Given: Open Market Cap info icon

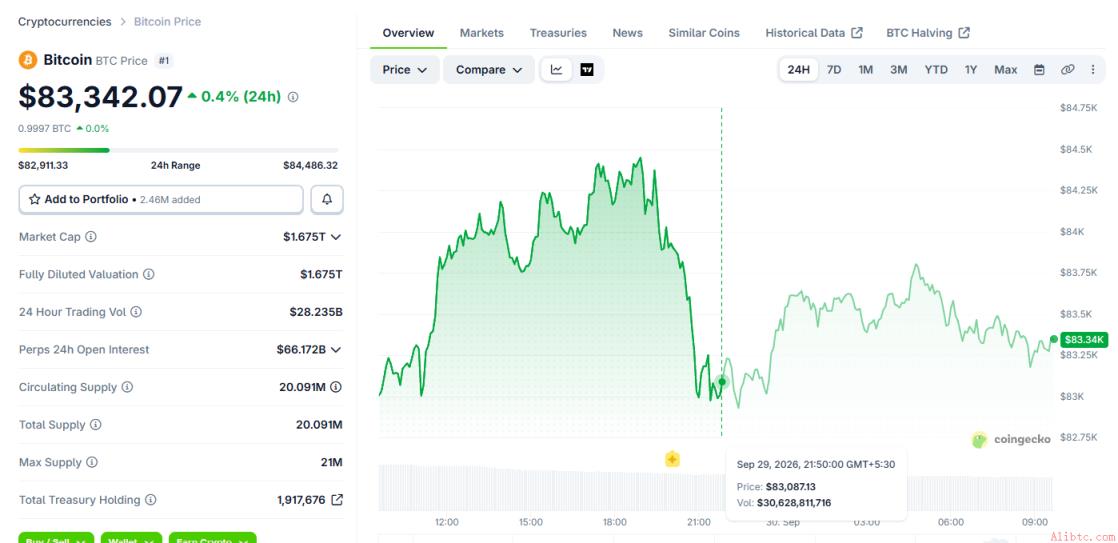Looking at the screenshot, I should coord(91,237).
